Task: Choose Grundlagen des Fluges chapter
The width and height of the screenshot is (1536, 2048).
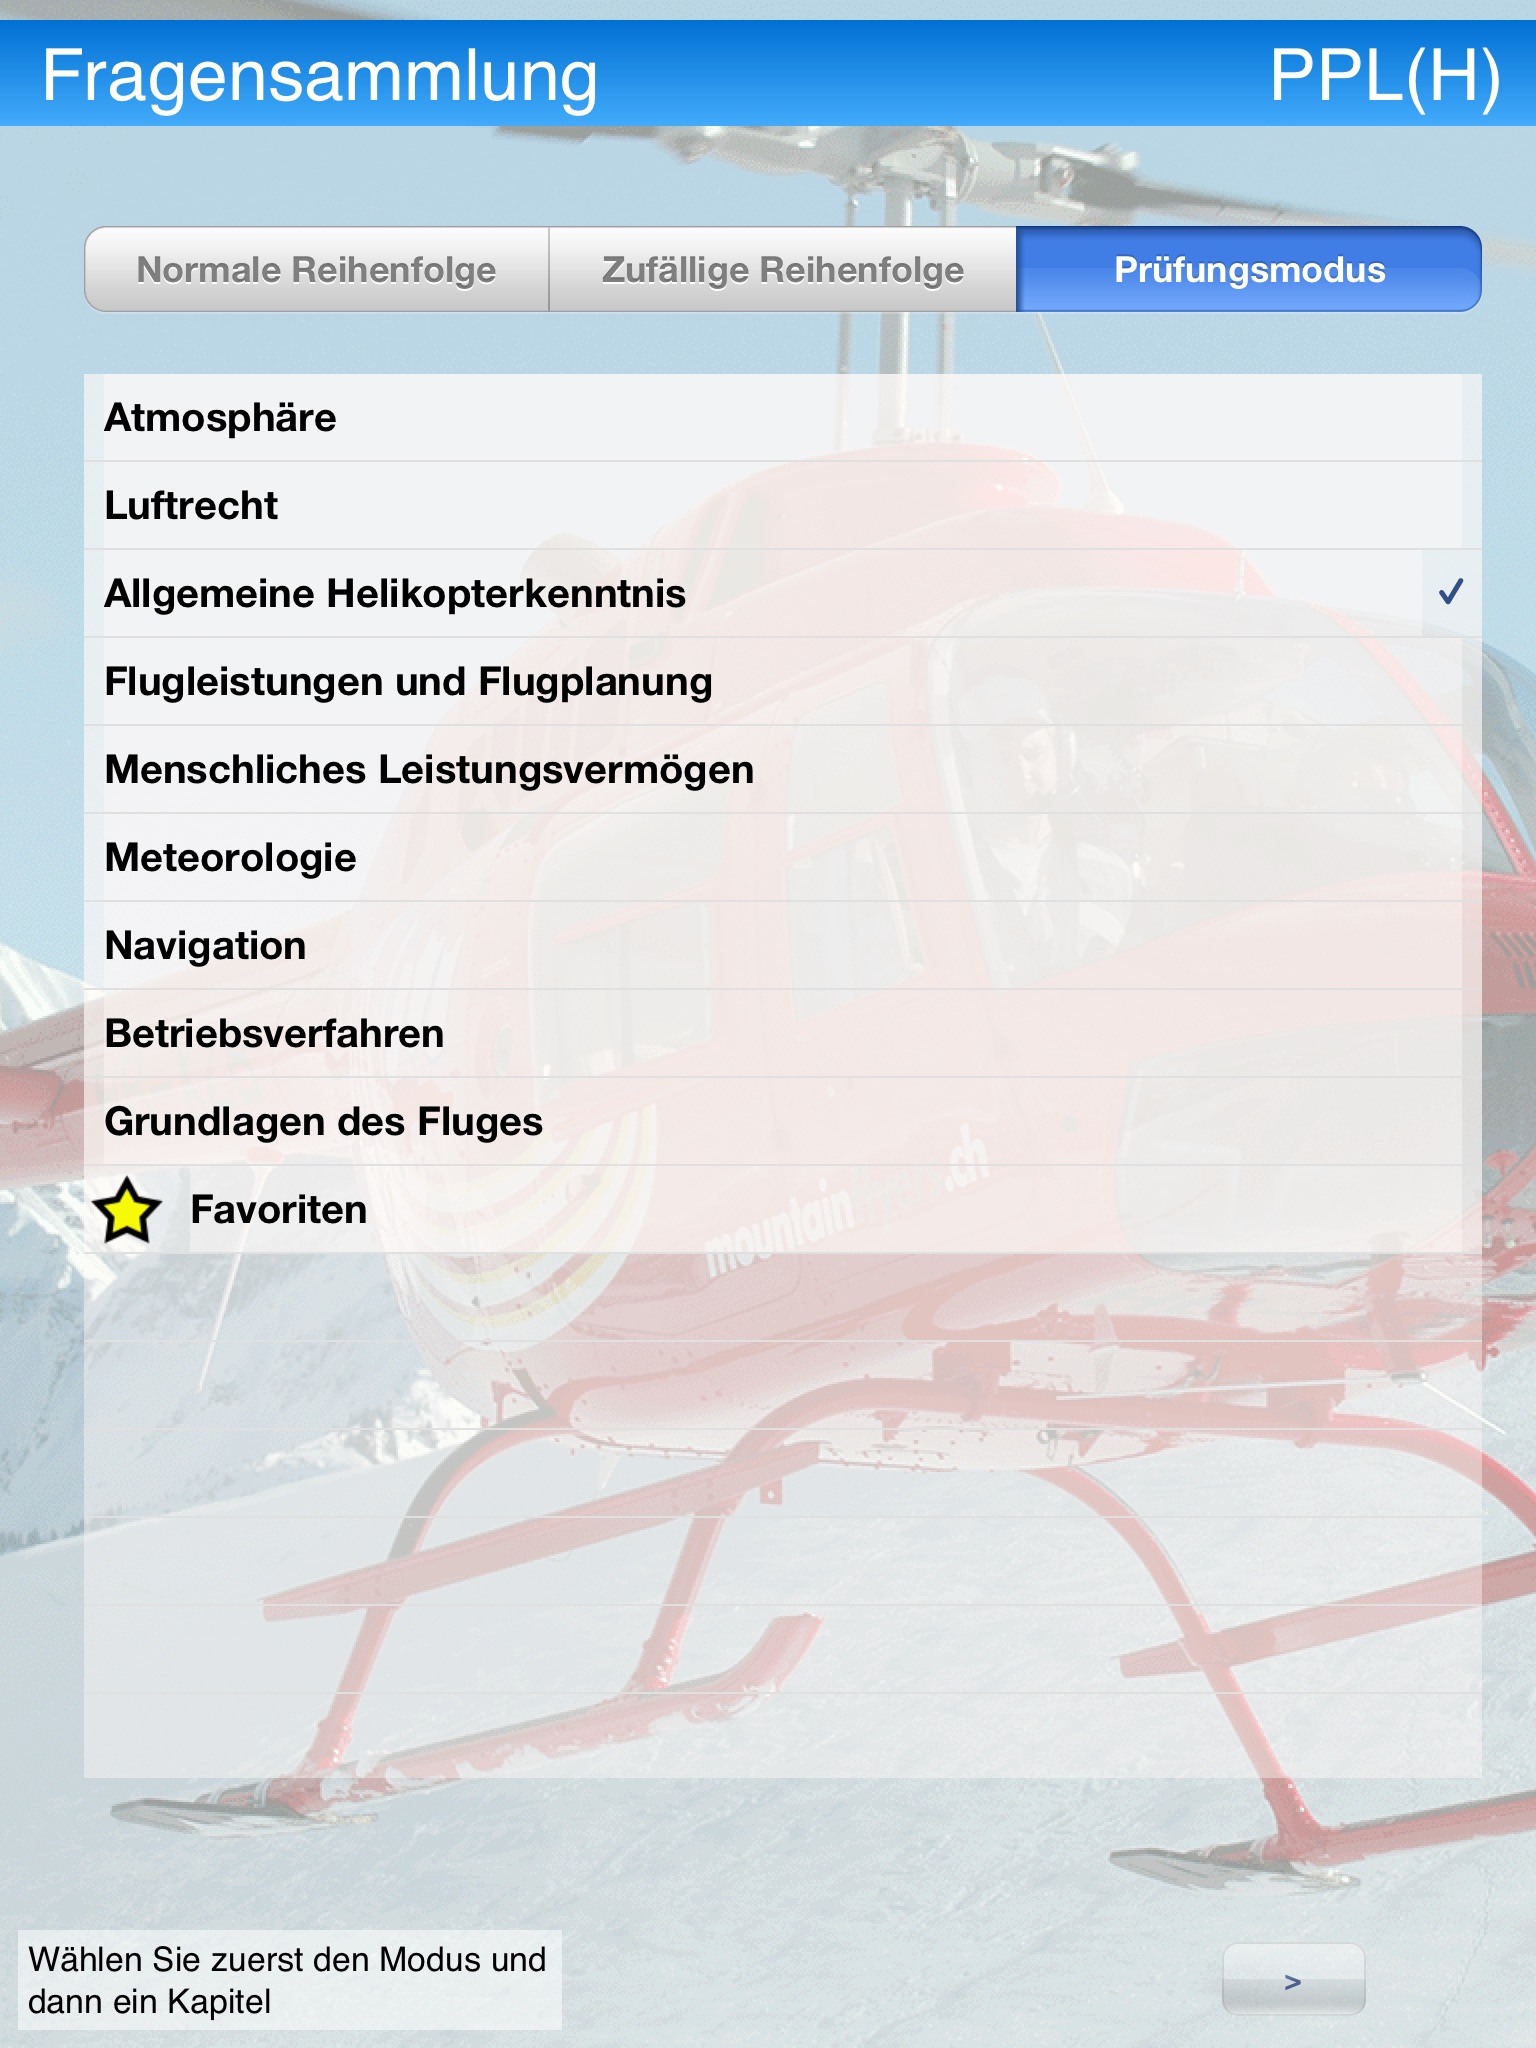Action: [x=783, y=1122]
